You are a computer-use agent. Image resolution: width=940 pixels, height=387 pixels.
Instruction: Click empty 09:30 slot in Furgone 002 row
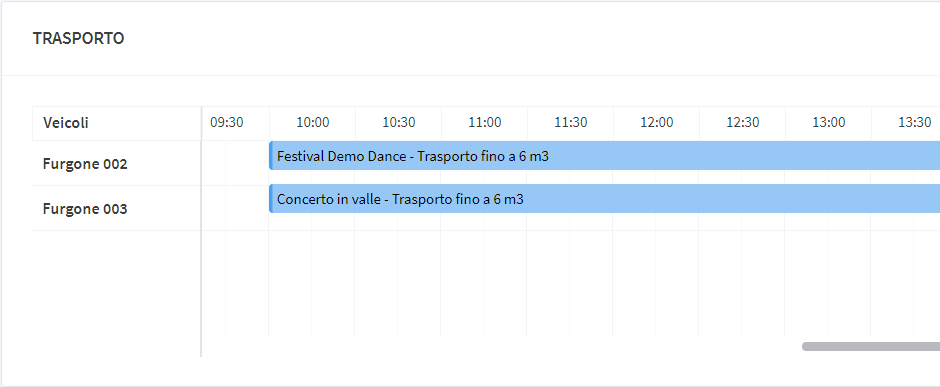236,164
